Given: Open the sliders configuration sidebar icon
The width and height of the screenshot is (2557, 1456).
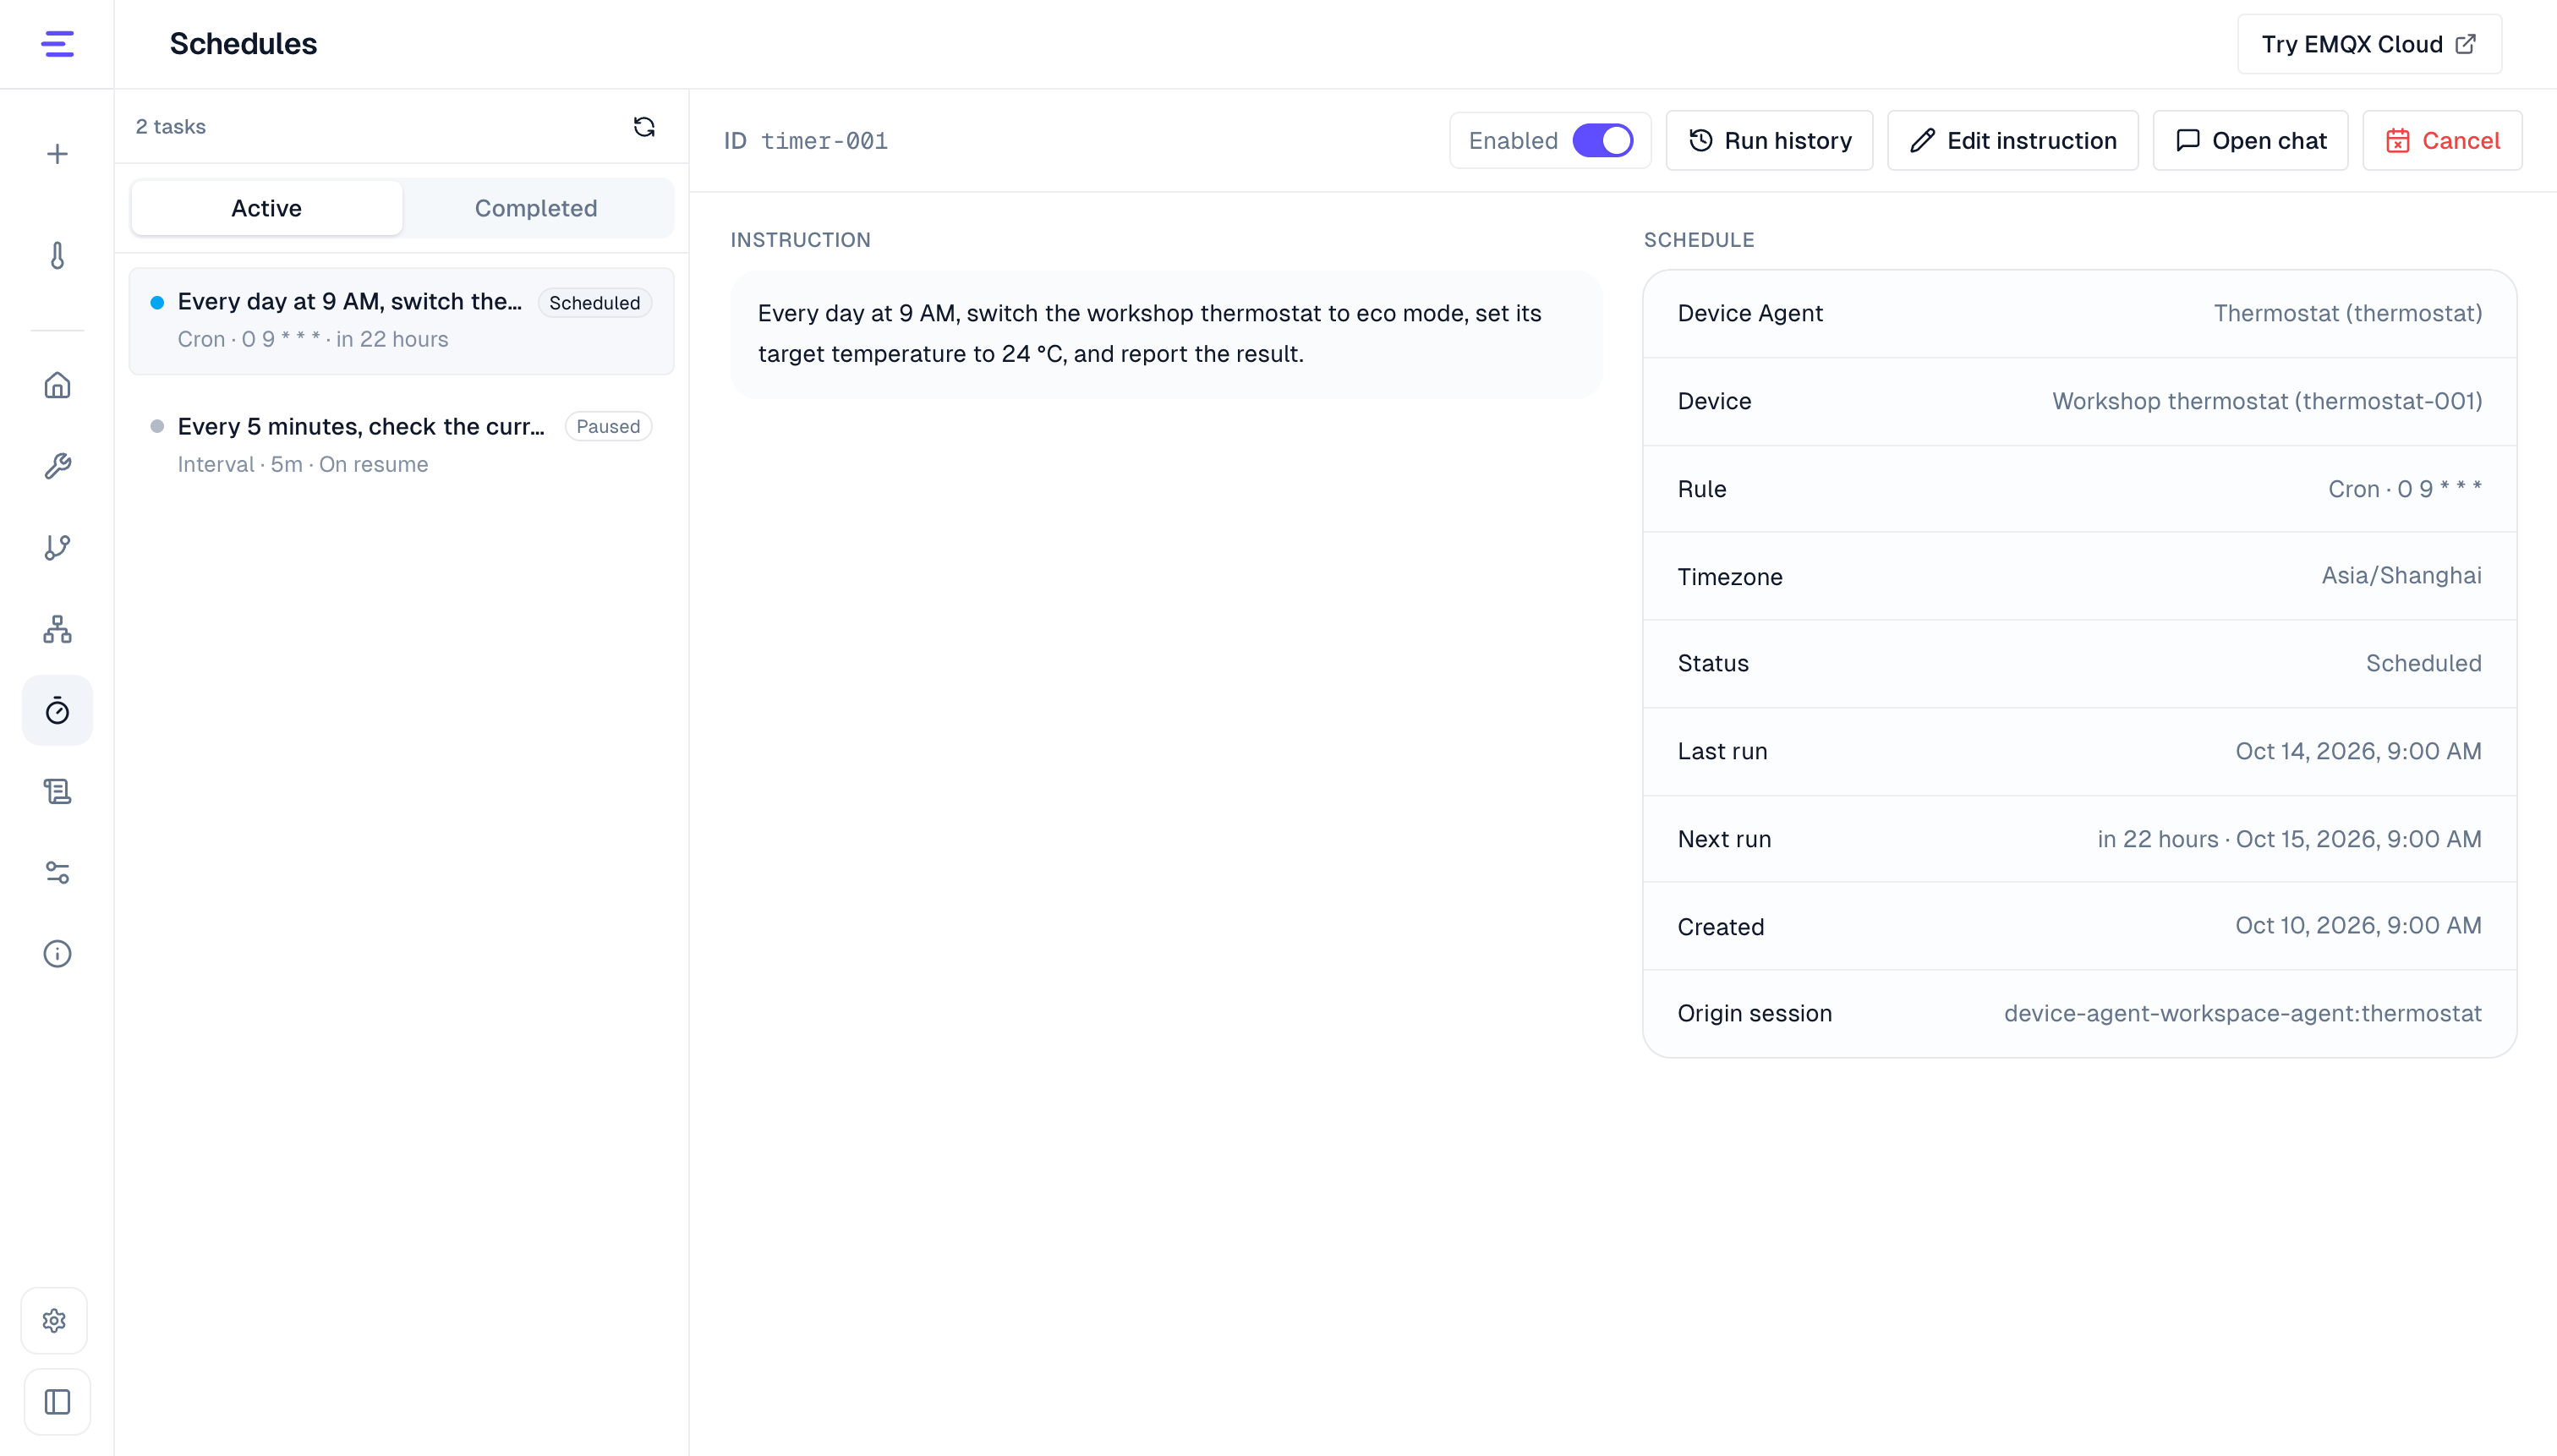Looking at the screenshot, I should tap(57, 872).
